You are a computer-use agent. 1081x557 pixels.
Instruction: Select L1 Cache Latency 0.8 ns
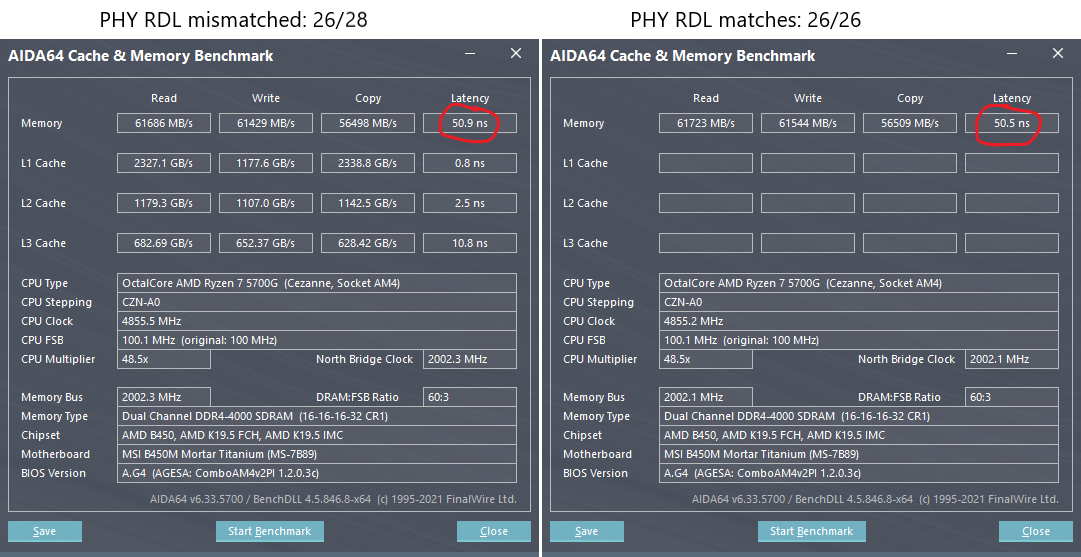point(469,163)
